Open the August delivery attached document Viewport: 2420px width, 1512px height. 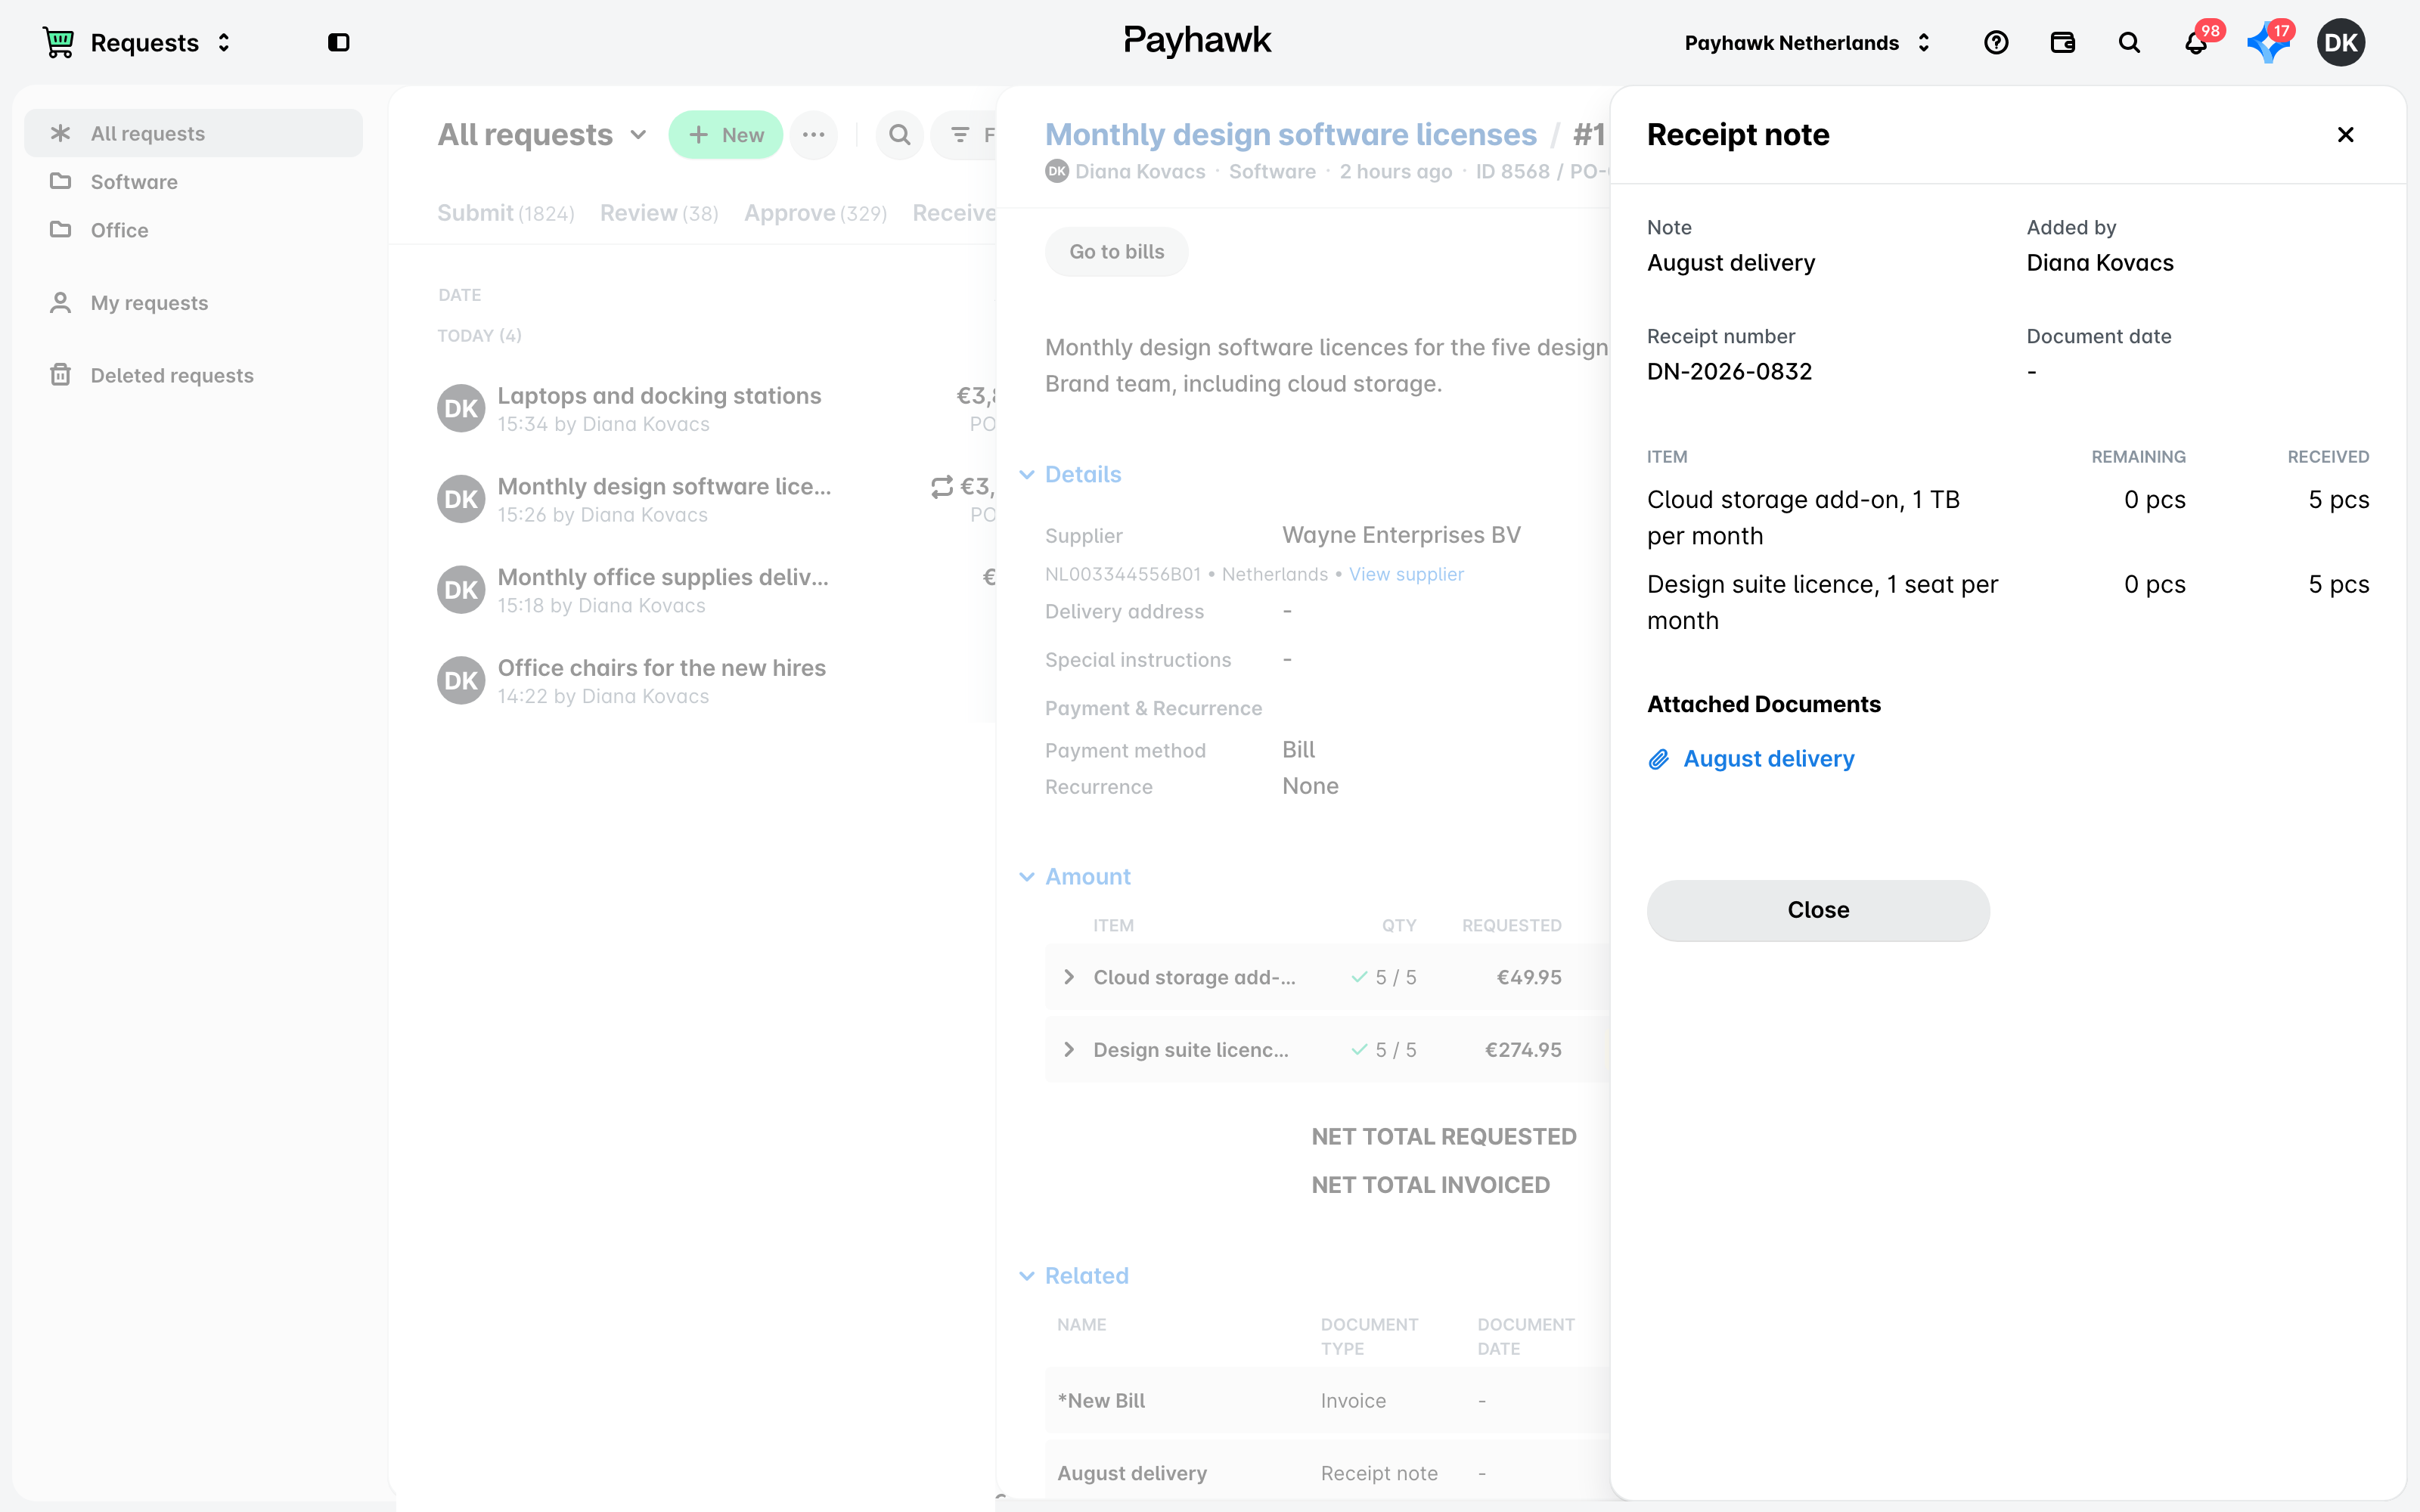1768,759
